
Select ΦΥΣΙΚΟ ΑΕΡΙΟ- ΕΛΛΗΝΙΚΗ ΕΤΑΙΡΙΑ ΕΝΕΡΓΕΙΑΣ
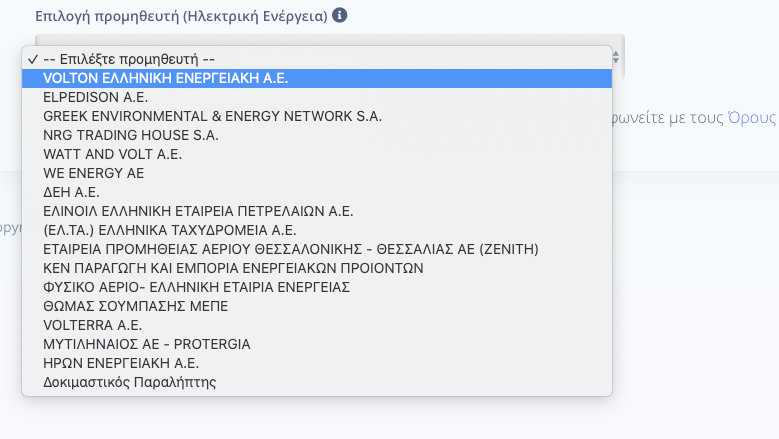tap(317, 287)
